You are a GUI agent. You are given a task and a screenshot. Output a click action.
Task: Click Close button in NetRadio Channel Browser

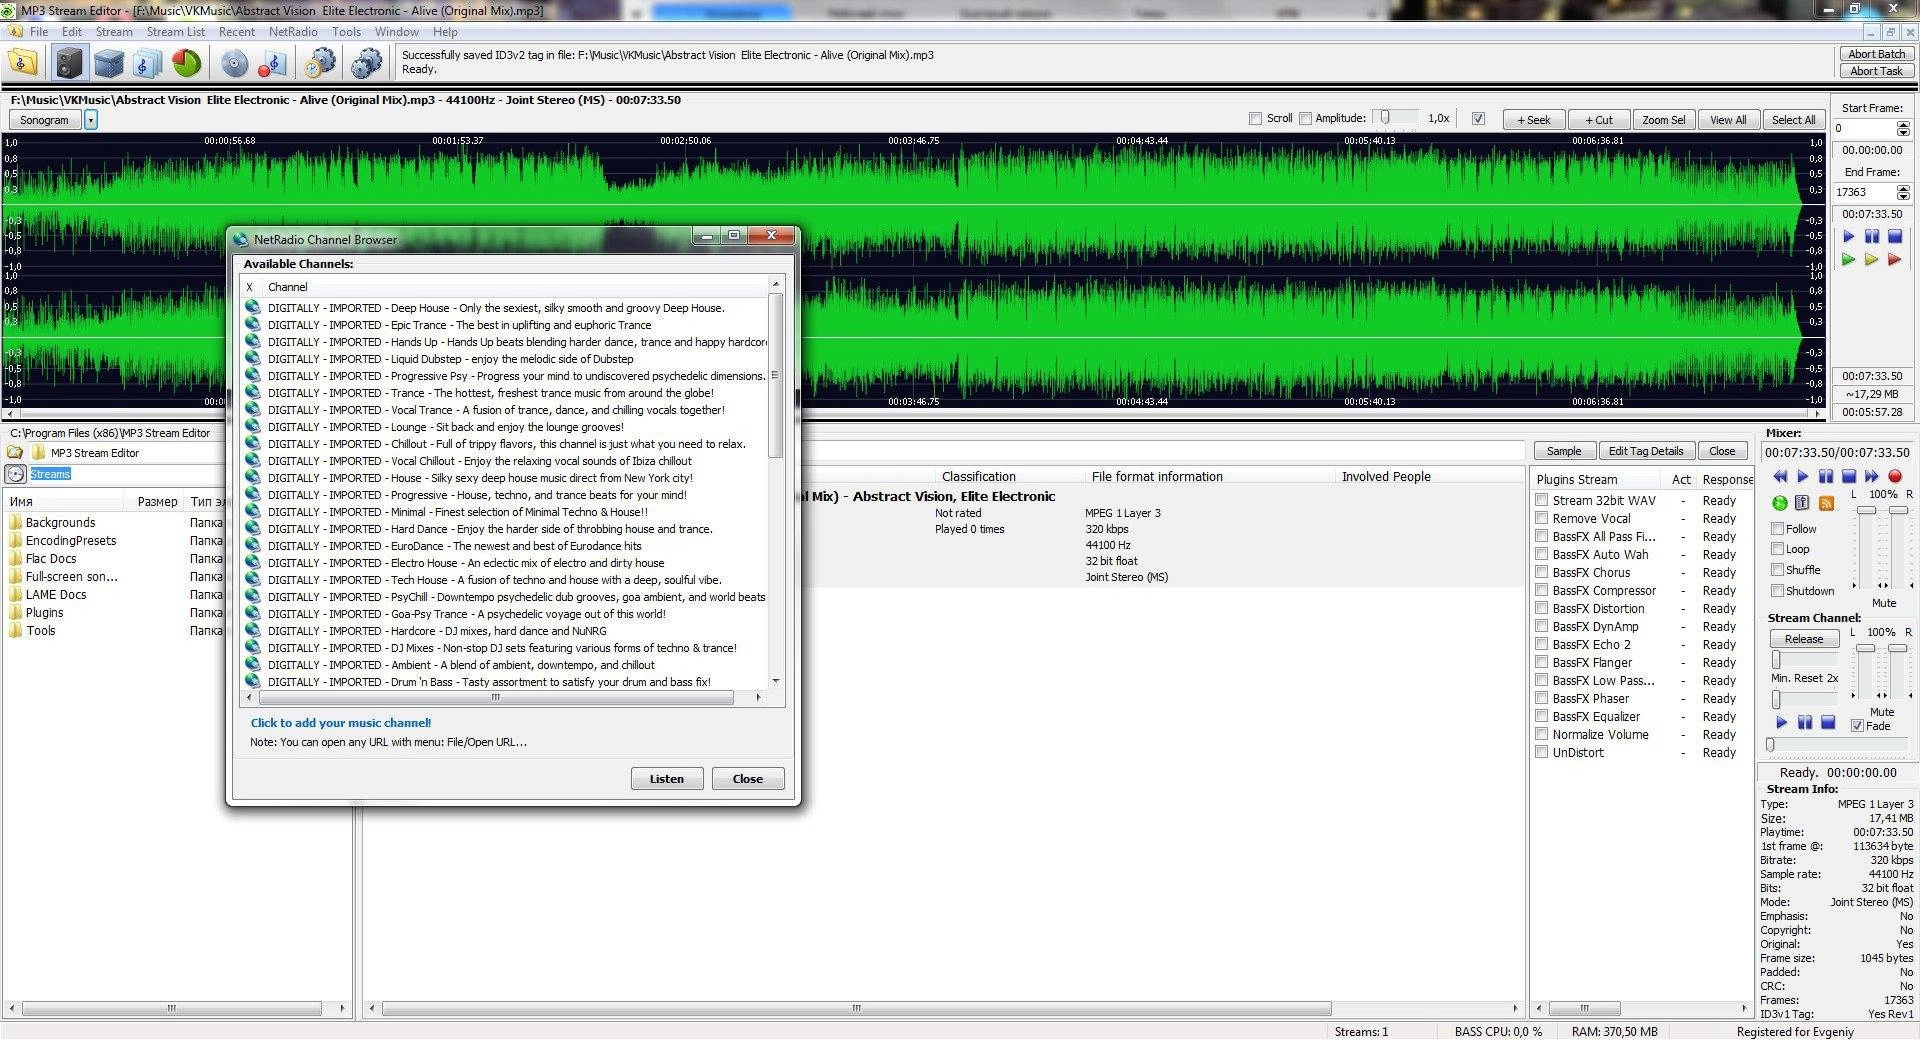point(748,779)
